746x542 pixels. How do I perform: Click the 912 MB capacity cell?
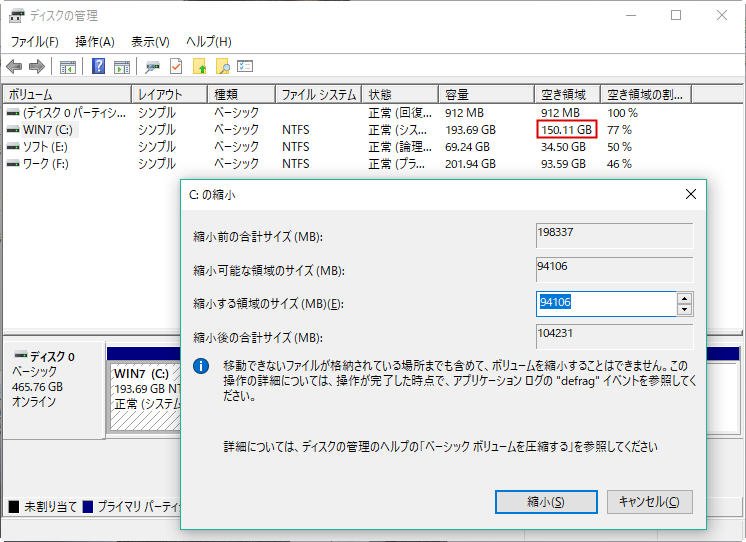coord(464,113)
